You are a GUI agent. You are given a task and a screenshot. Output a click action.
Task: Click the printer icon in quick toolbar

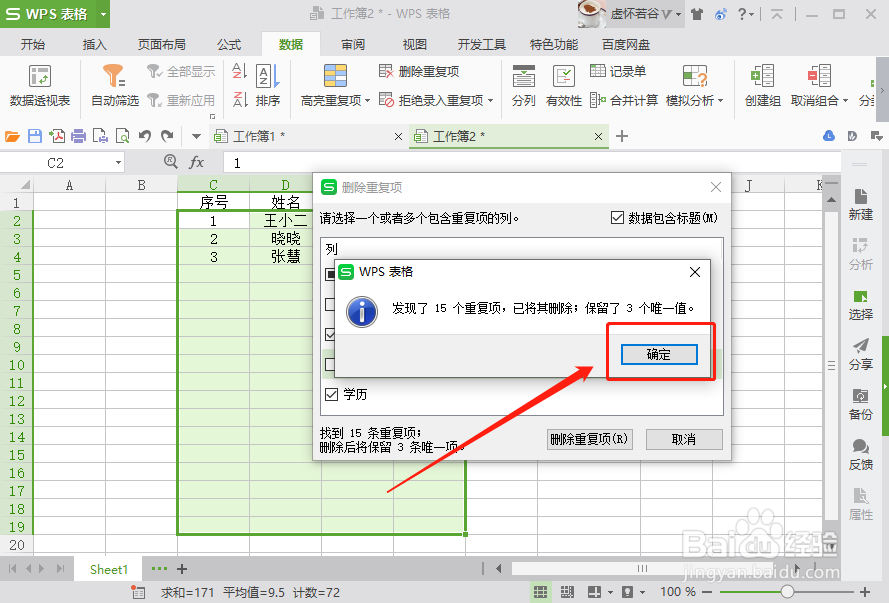coord(78,136)
